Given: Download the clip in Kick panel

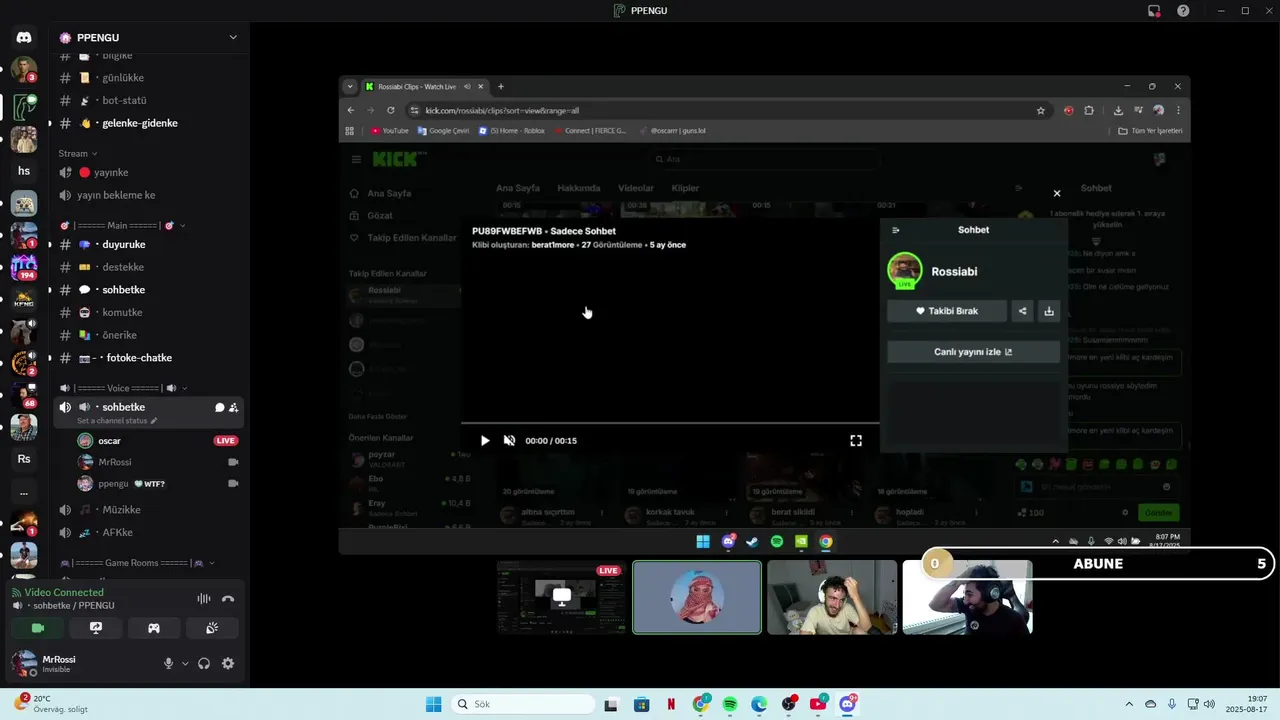Looking at the screenshot, I should [x=1049, y=311].
